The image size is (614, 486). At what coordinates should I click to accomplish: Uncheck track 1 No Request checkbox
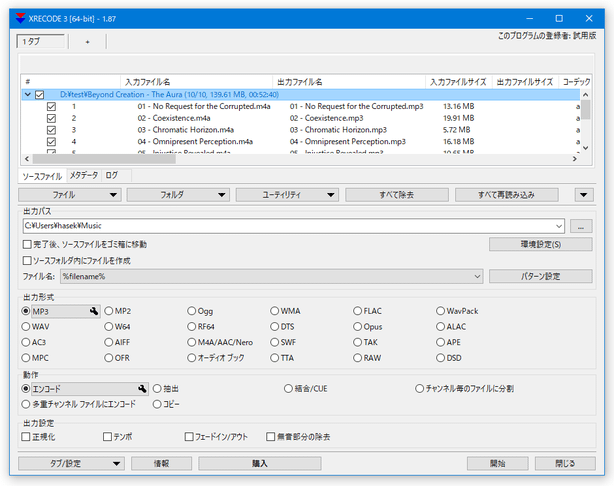point(51,107)
